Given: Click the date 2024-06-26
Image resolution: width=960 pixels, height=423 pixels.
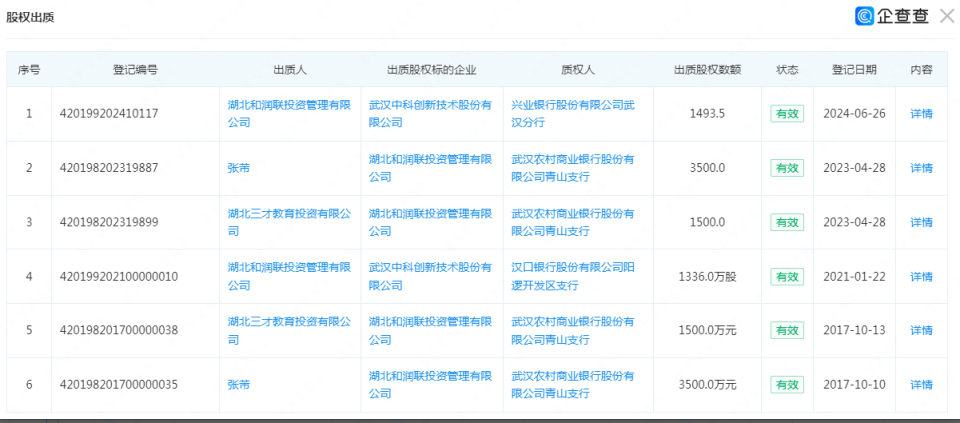Looking at the screenshot, I should click(854, 114).
